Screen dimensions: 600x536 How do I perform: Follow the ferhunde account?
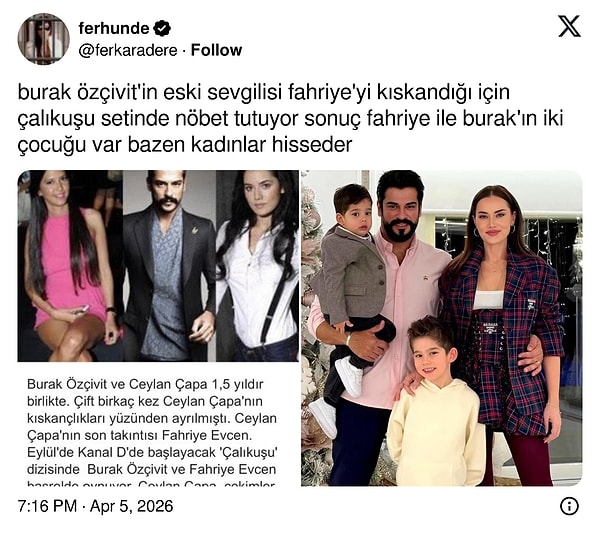(x=216, y=50)
